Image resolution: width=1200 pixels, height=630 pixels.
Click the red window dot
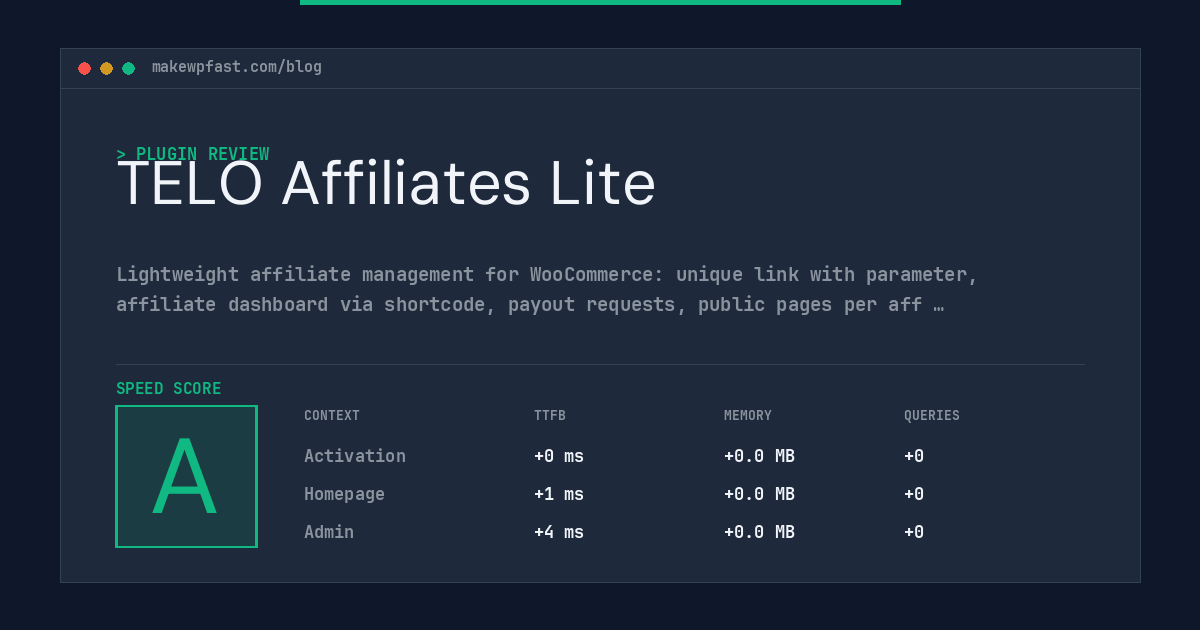coord(84,68)
